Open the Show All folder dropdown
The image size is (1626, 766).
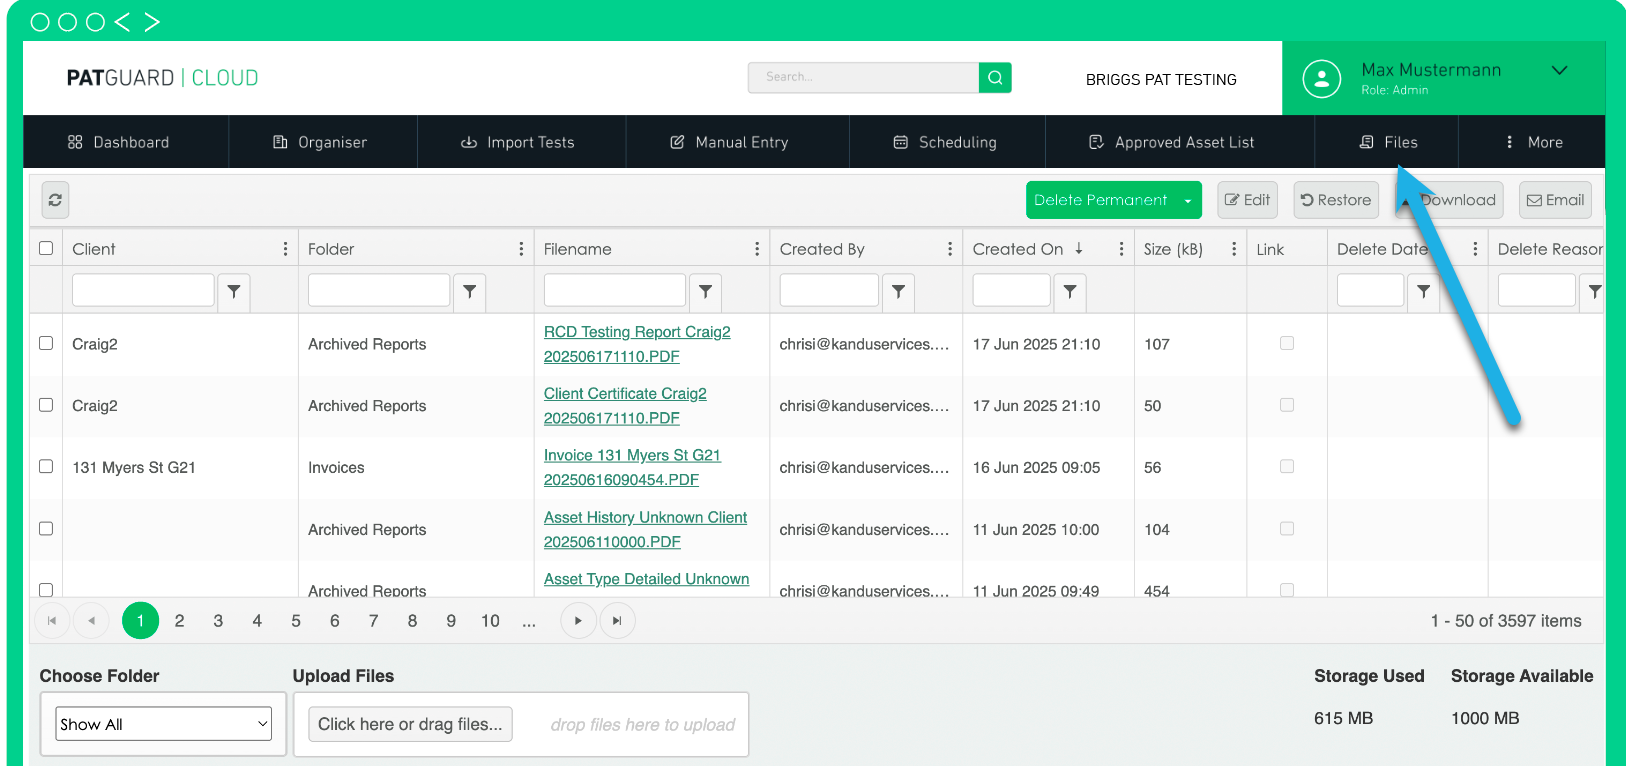pos(164,724)
